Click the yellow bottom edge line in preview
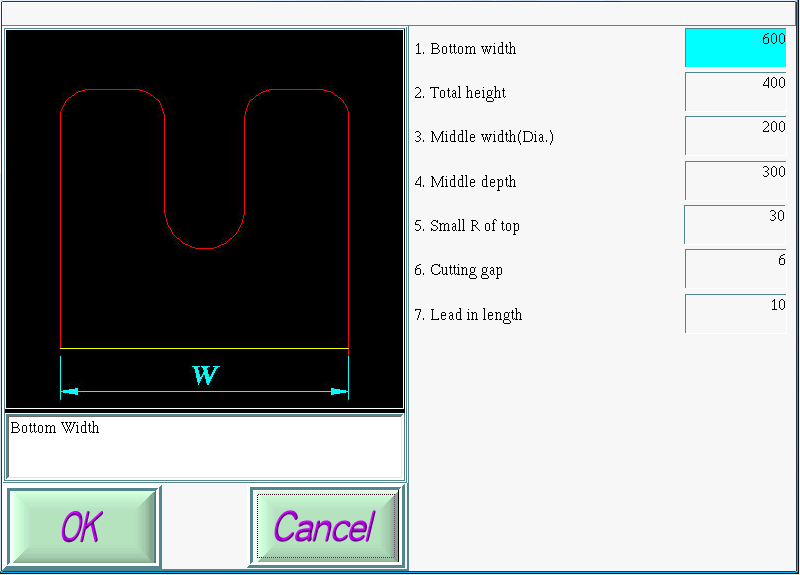This screenshot has width=800, height=575. tap(205, 349)
